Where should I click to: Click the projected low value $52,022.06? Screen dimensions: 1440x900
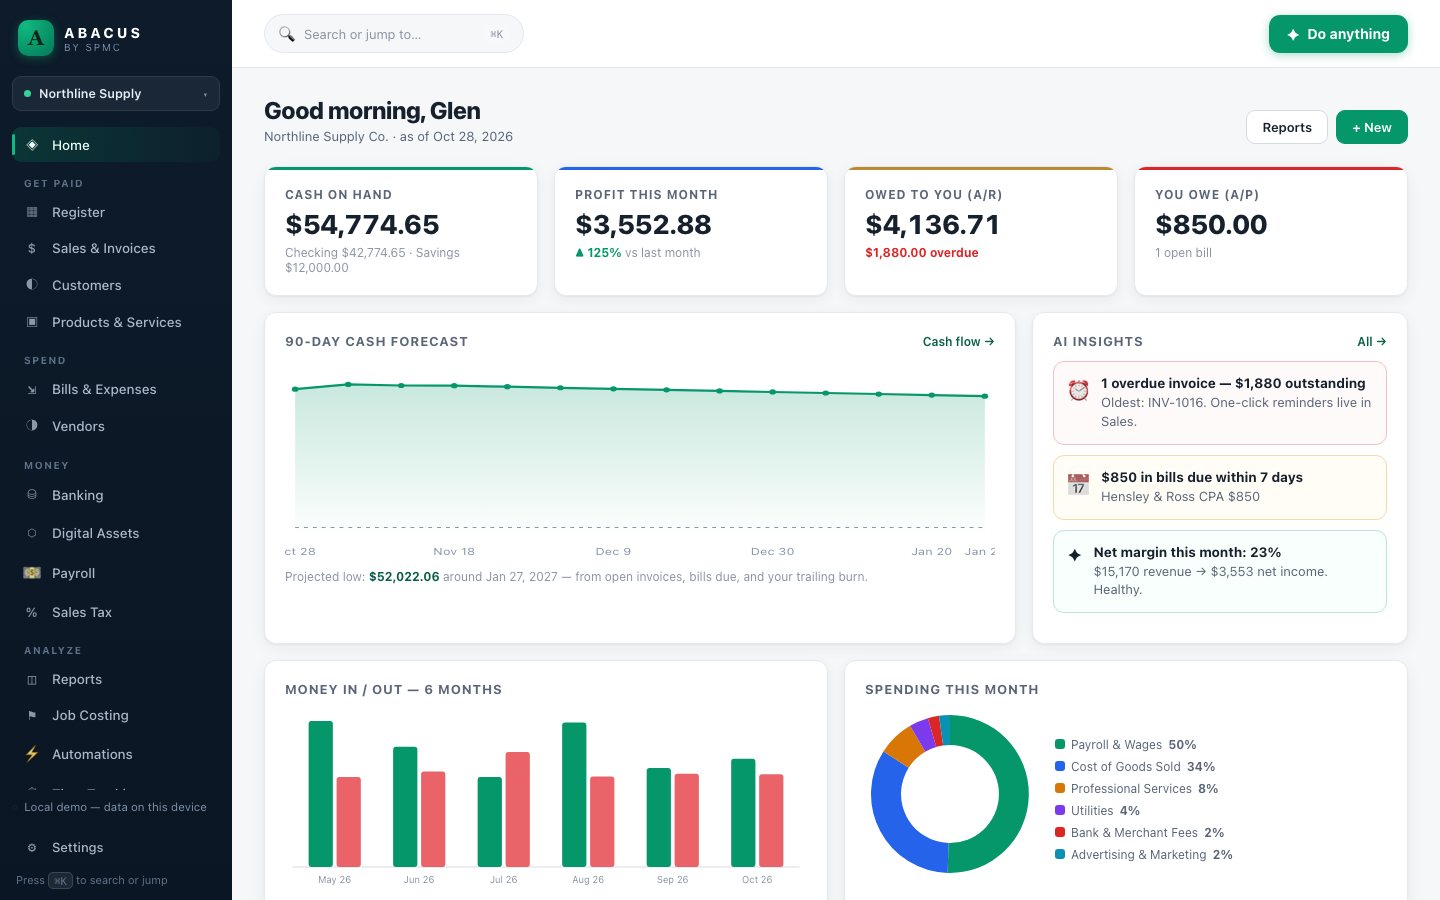[404, 577]
